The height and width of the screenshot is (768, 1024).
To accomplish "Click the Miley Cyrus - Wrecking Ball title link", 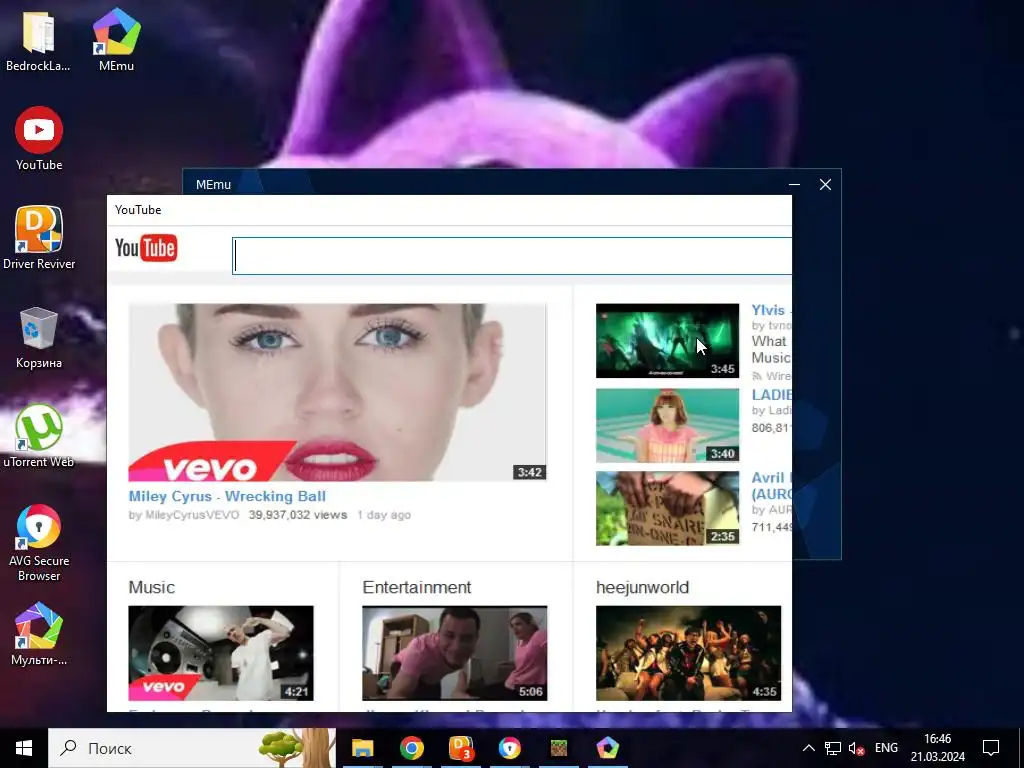I will [227, 496].
